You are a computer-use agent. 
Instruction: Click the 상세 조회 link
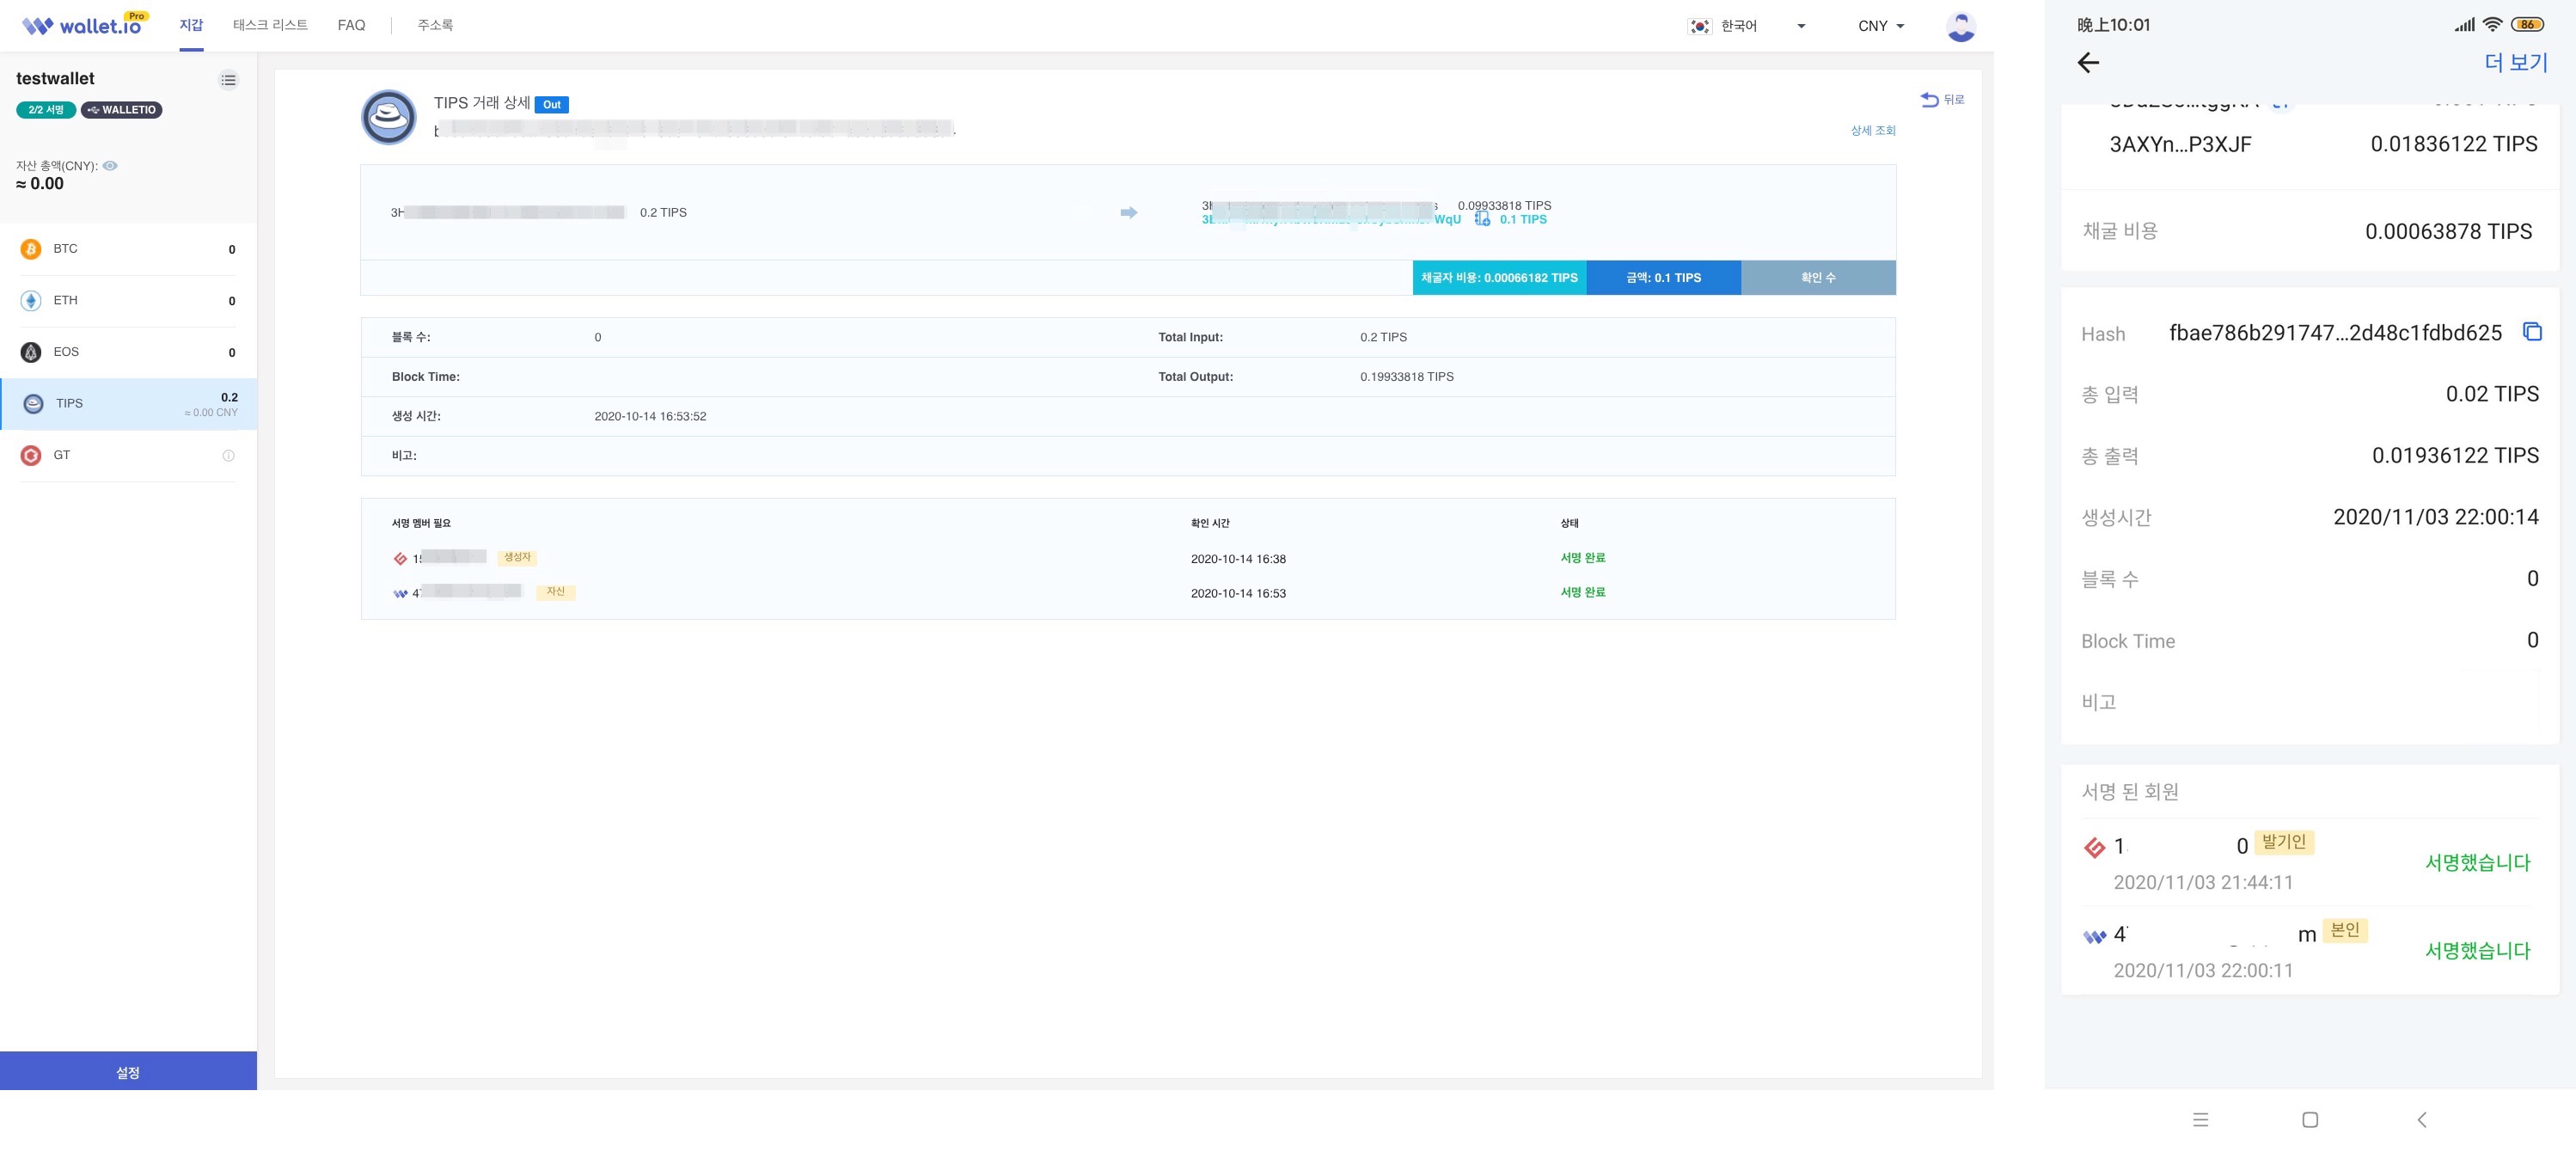pos(1872,131)
